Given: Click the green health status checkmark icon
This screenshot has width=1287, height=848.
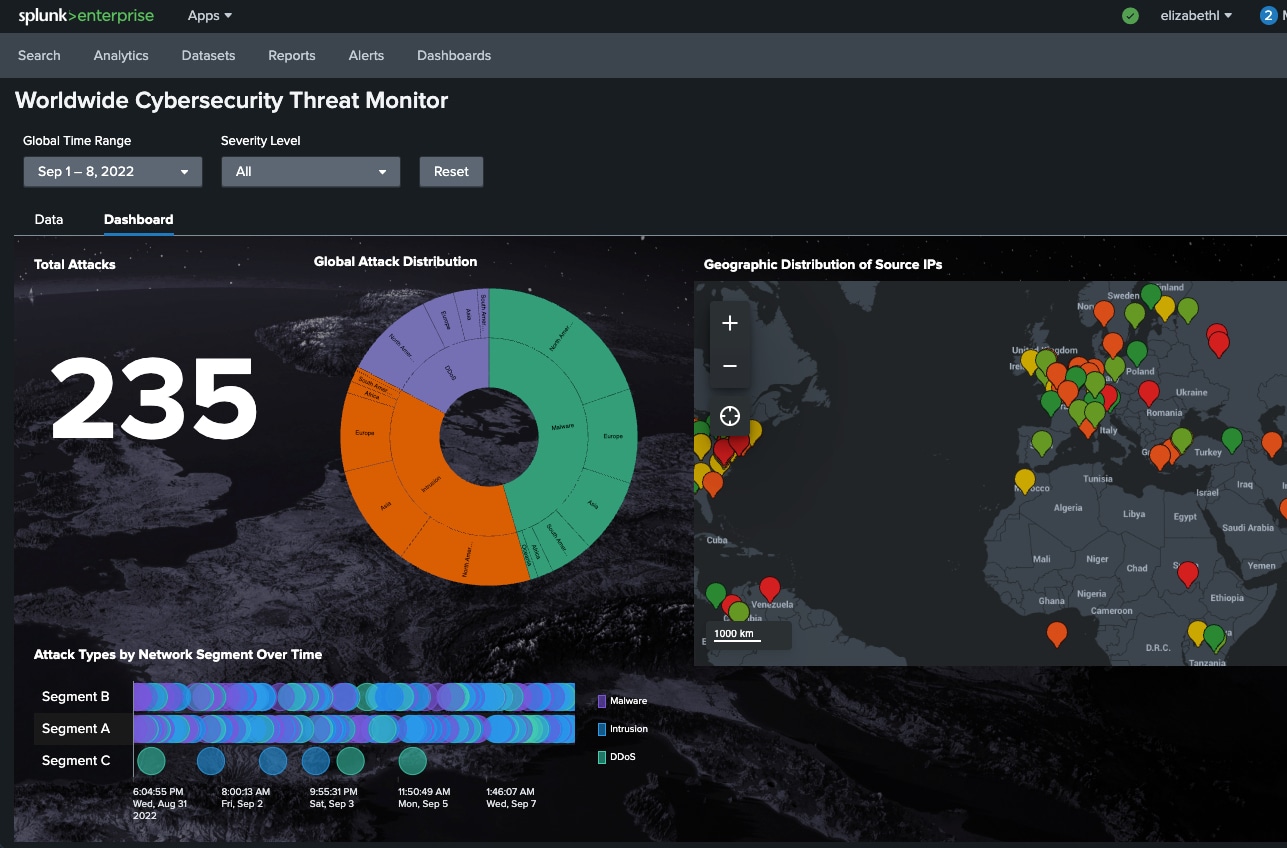Looking at the screenshot, I should pyautogui.click(x=1130, y=16).
